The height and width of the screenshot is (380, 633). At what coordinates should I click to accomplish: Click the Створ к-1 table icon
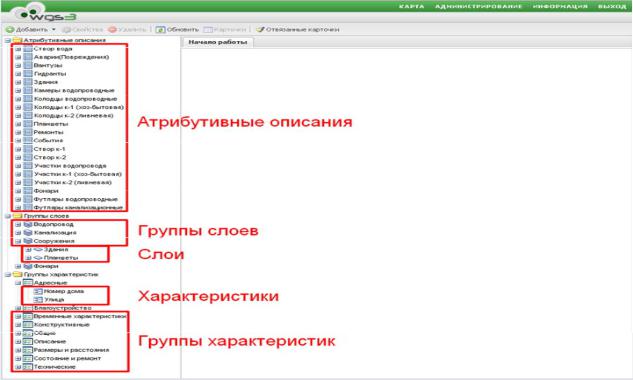[27, 149]
